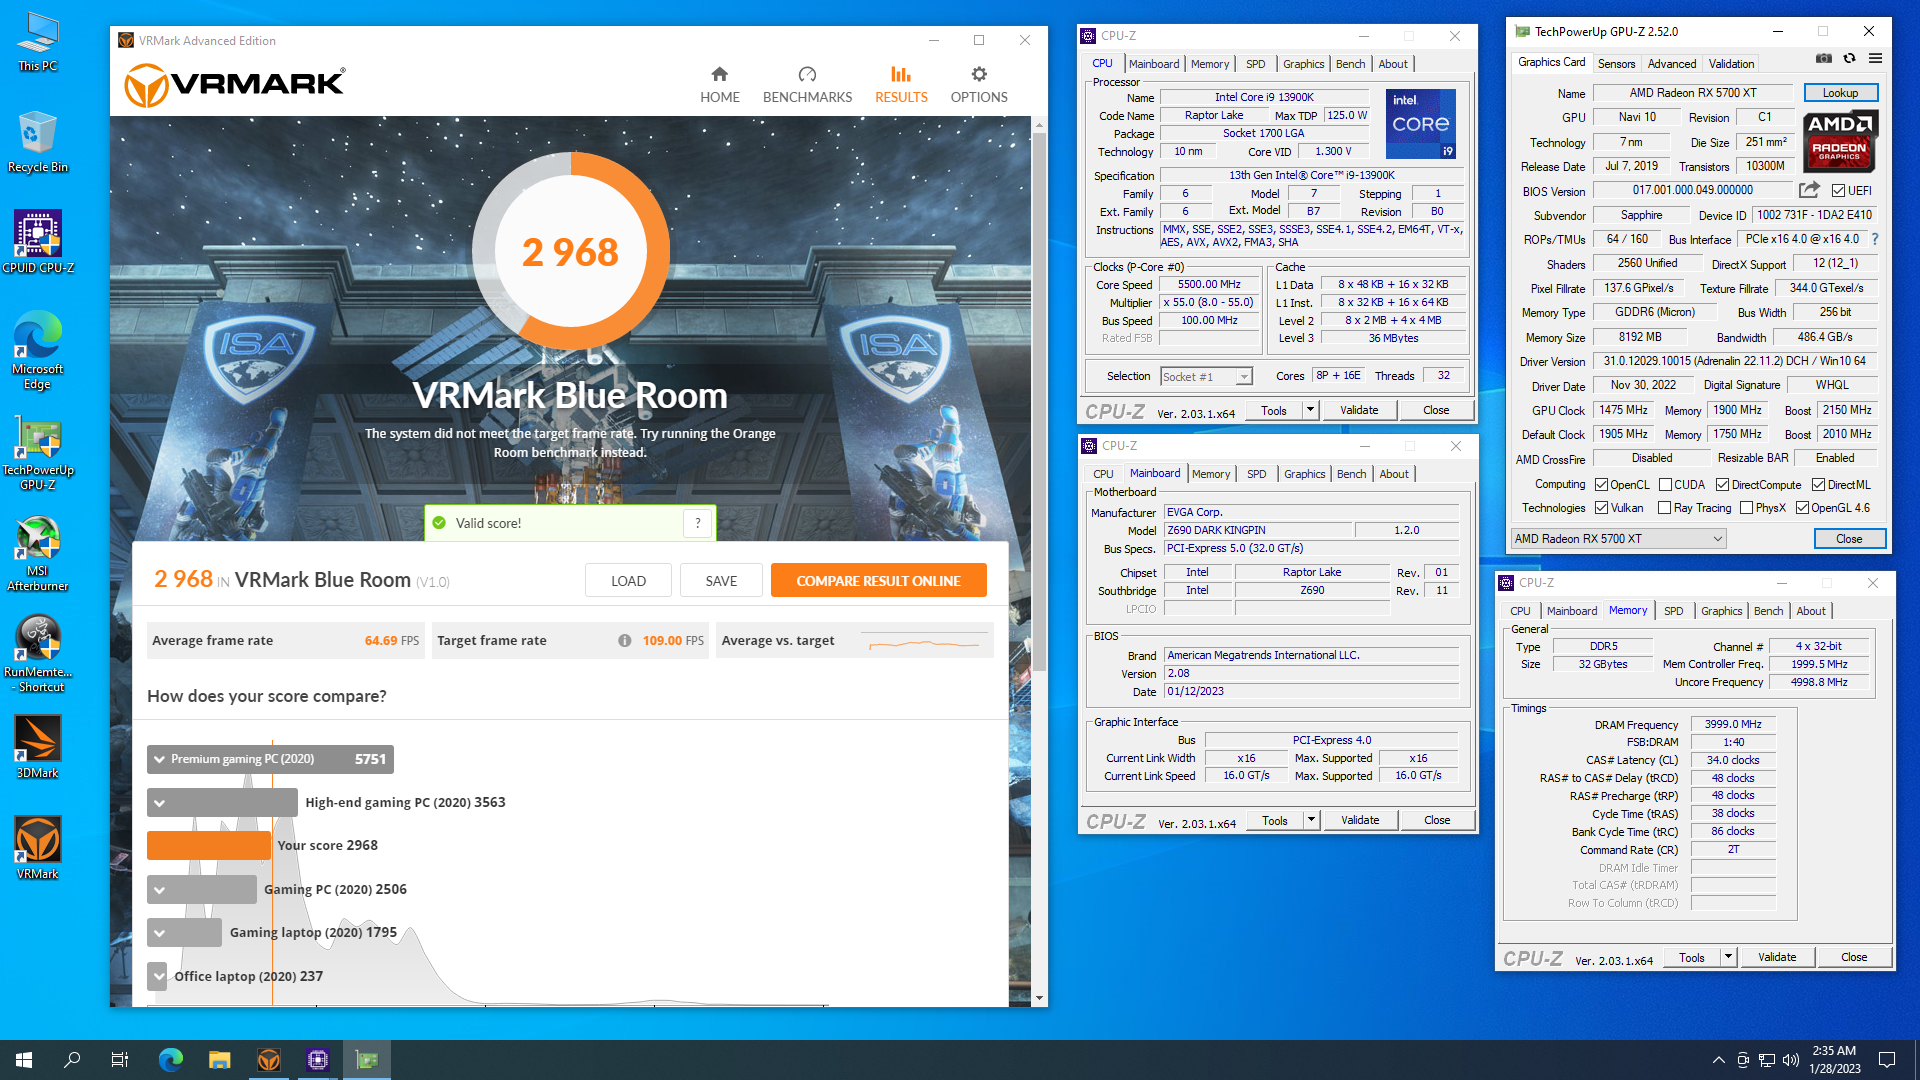Toggle CUDA checkbox

pyautogui.click(x=1665, y=485)
